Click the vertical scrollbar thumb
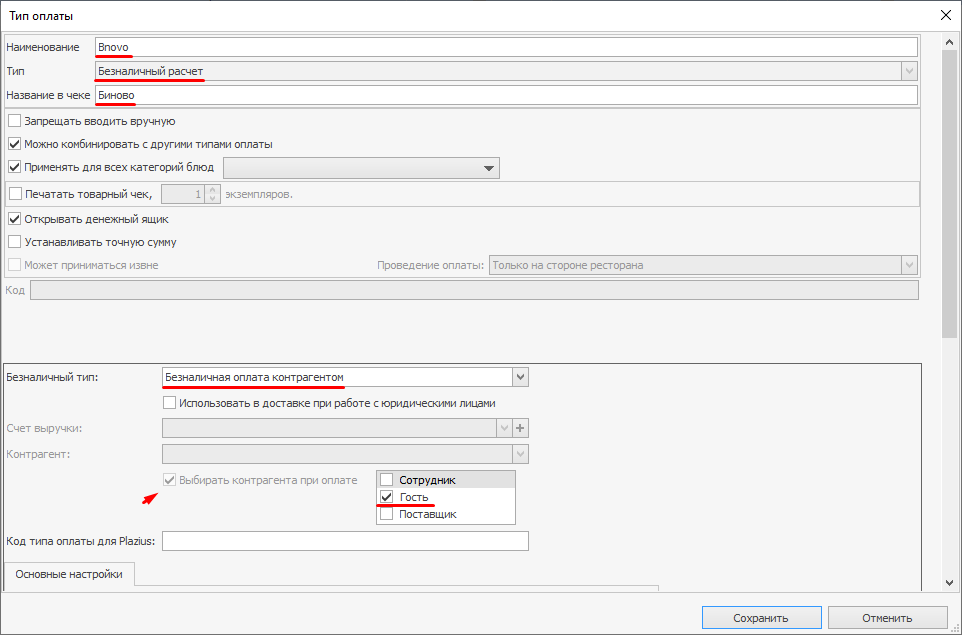 click(949, 194)
